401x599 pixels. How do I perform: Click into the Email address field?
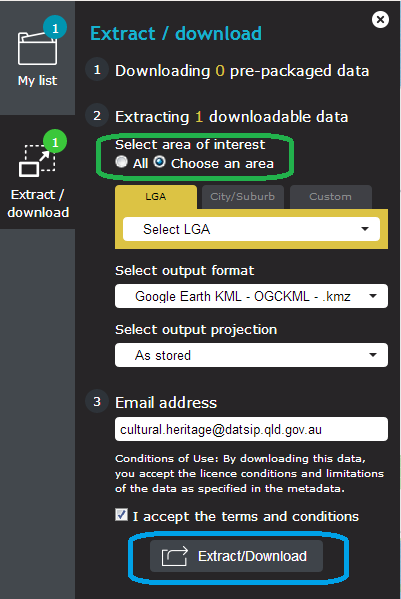(x=251, y=429)
